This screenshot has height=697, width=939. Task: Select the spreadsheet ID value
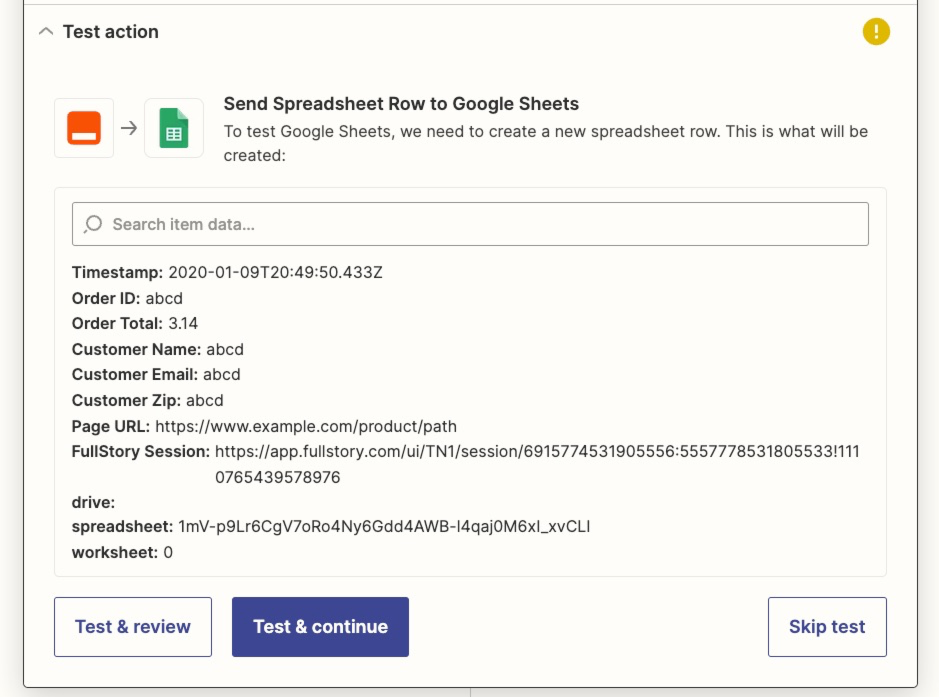[x=384, y=527]
